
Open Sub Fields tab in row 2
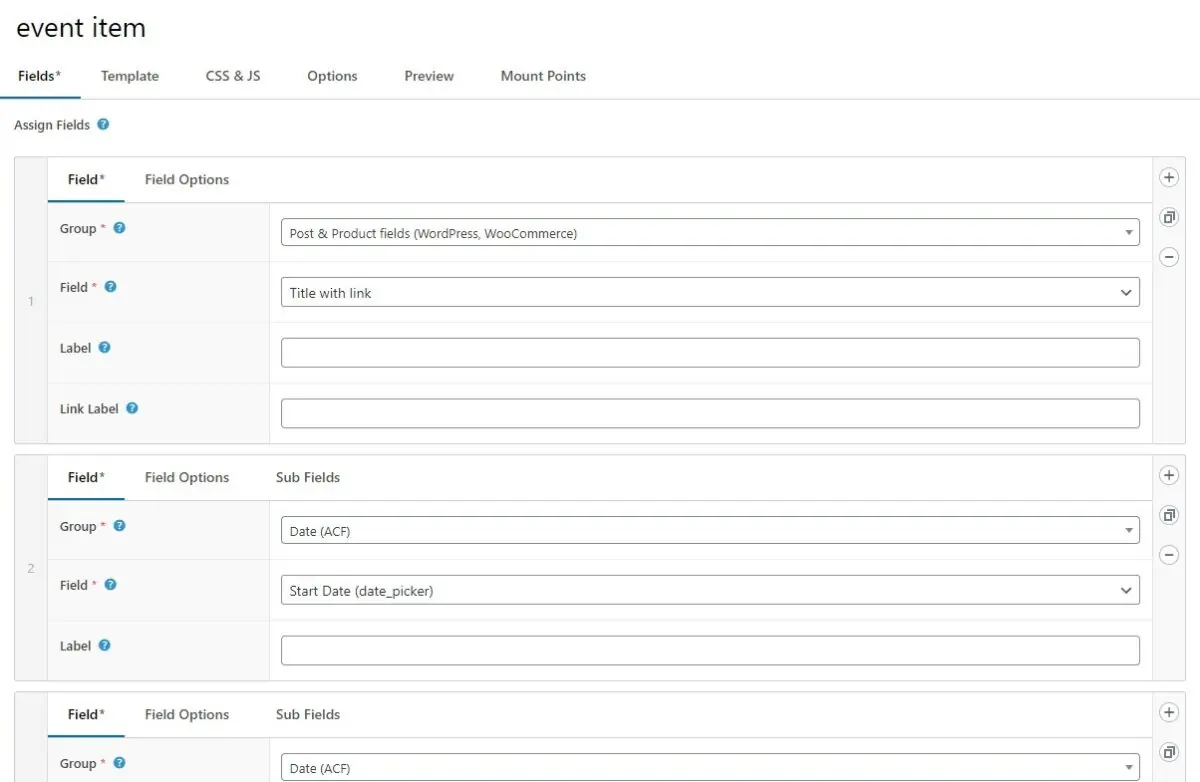coord(308,477)
